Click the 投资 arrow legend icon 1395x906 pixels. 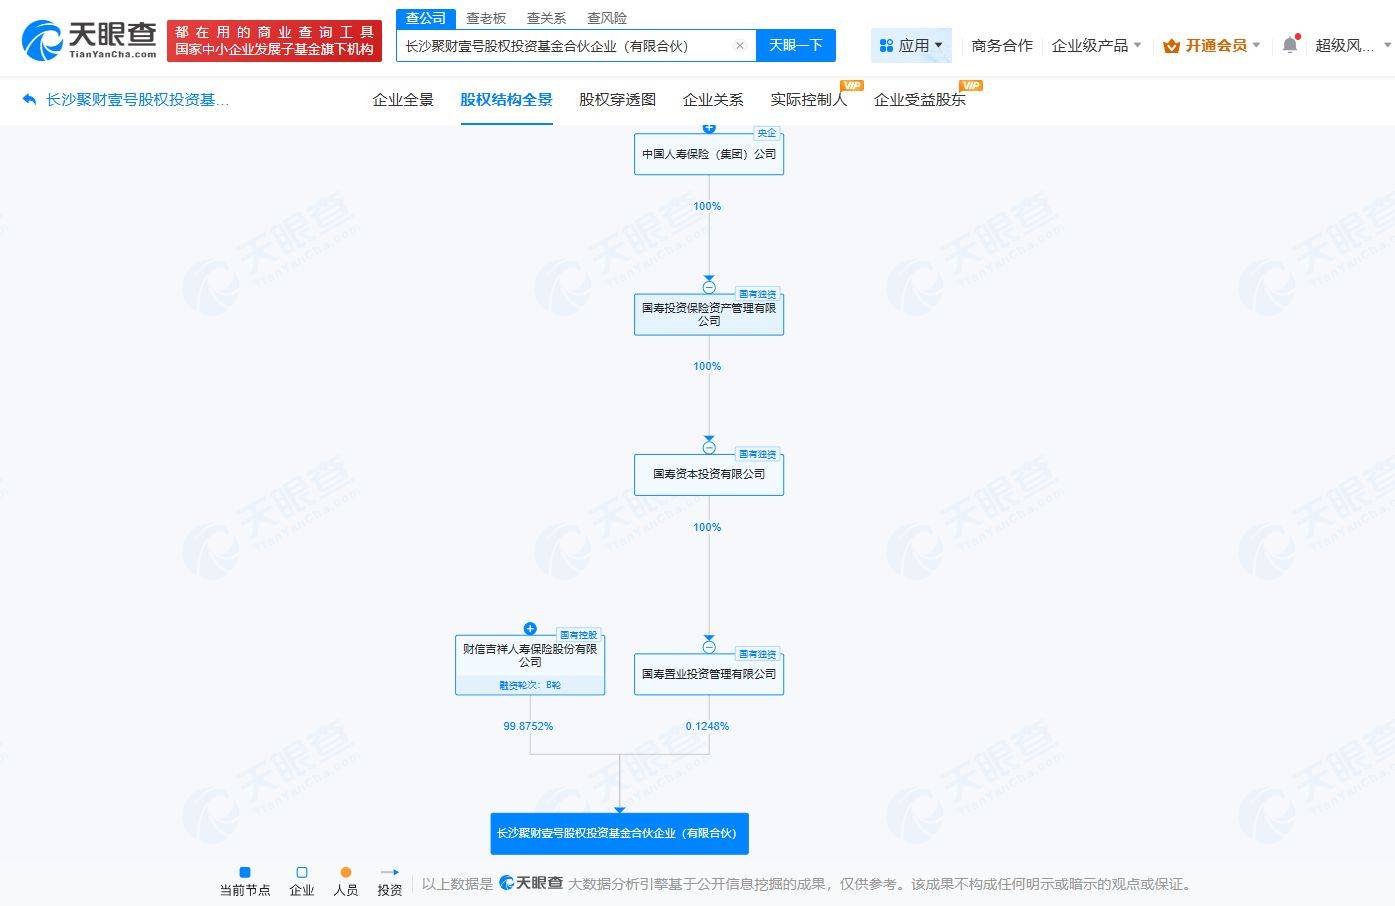click(390, 872)
